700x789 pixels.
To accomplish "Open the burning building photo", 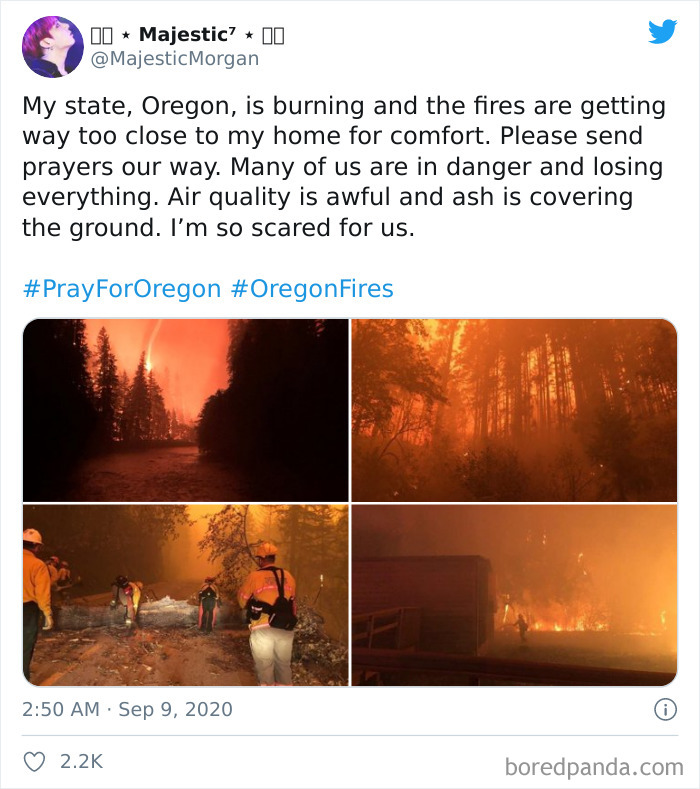I will point(514,595).
